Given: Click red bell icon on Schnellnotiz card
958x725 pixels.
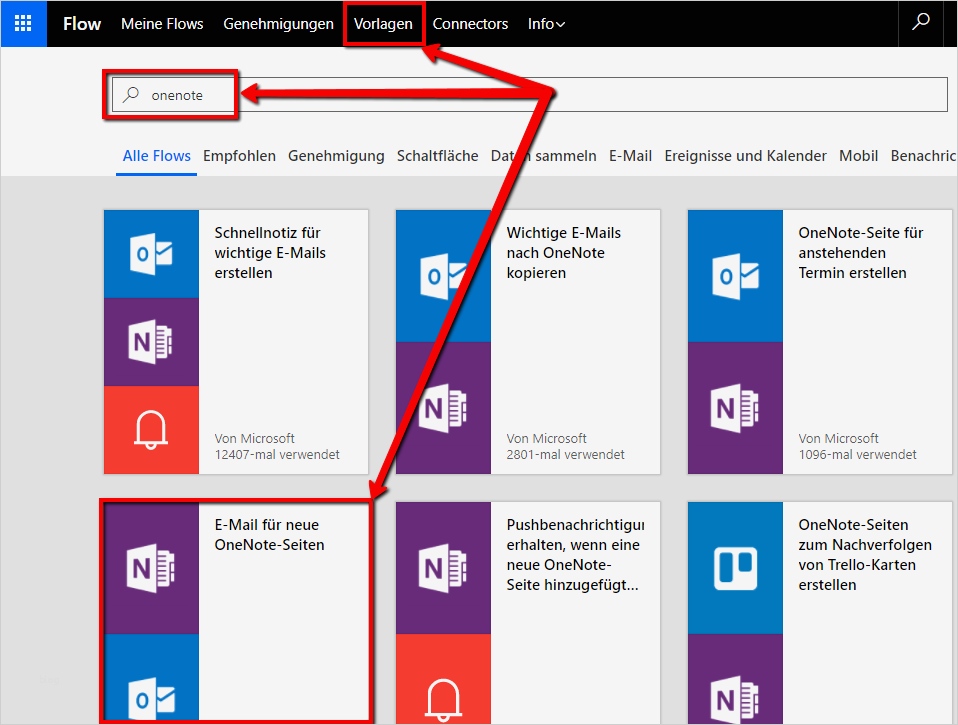Looking at the screenshot, I should 152,430.
